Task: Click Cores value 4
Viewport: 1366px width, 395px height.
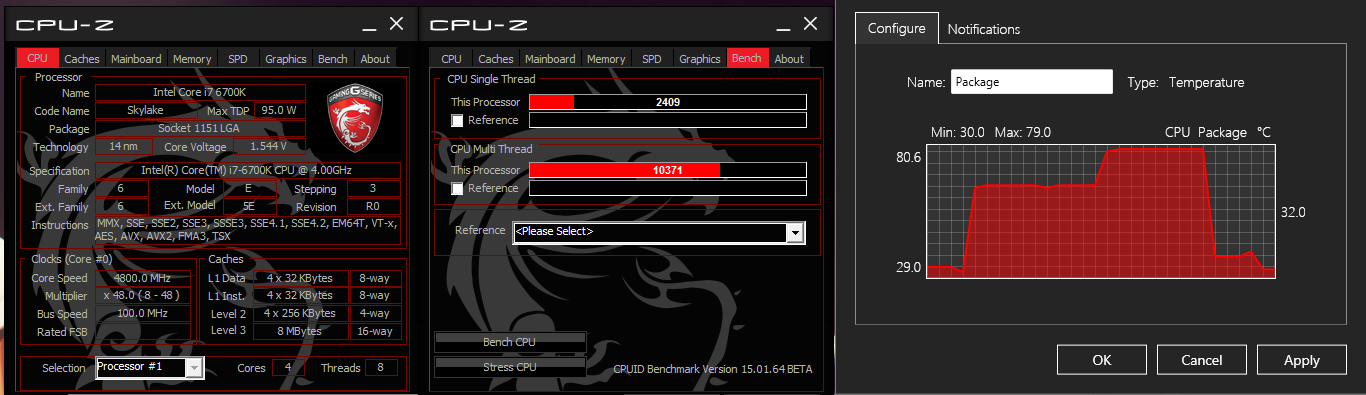Action: 289,368
